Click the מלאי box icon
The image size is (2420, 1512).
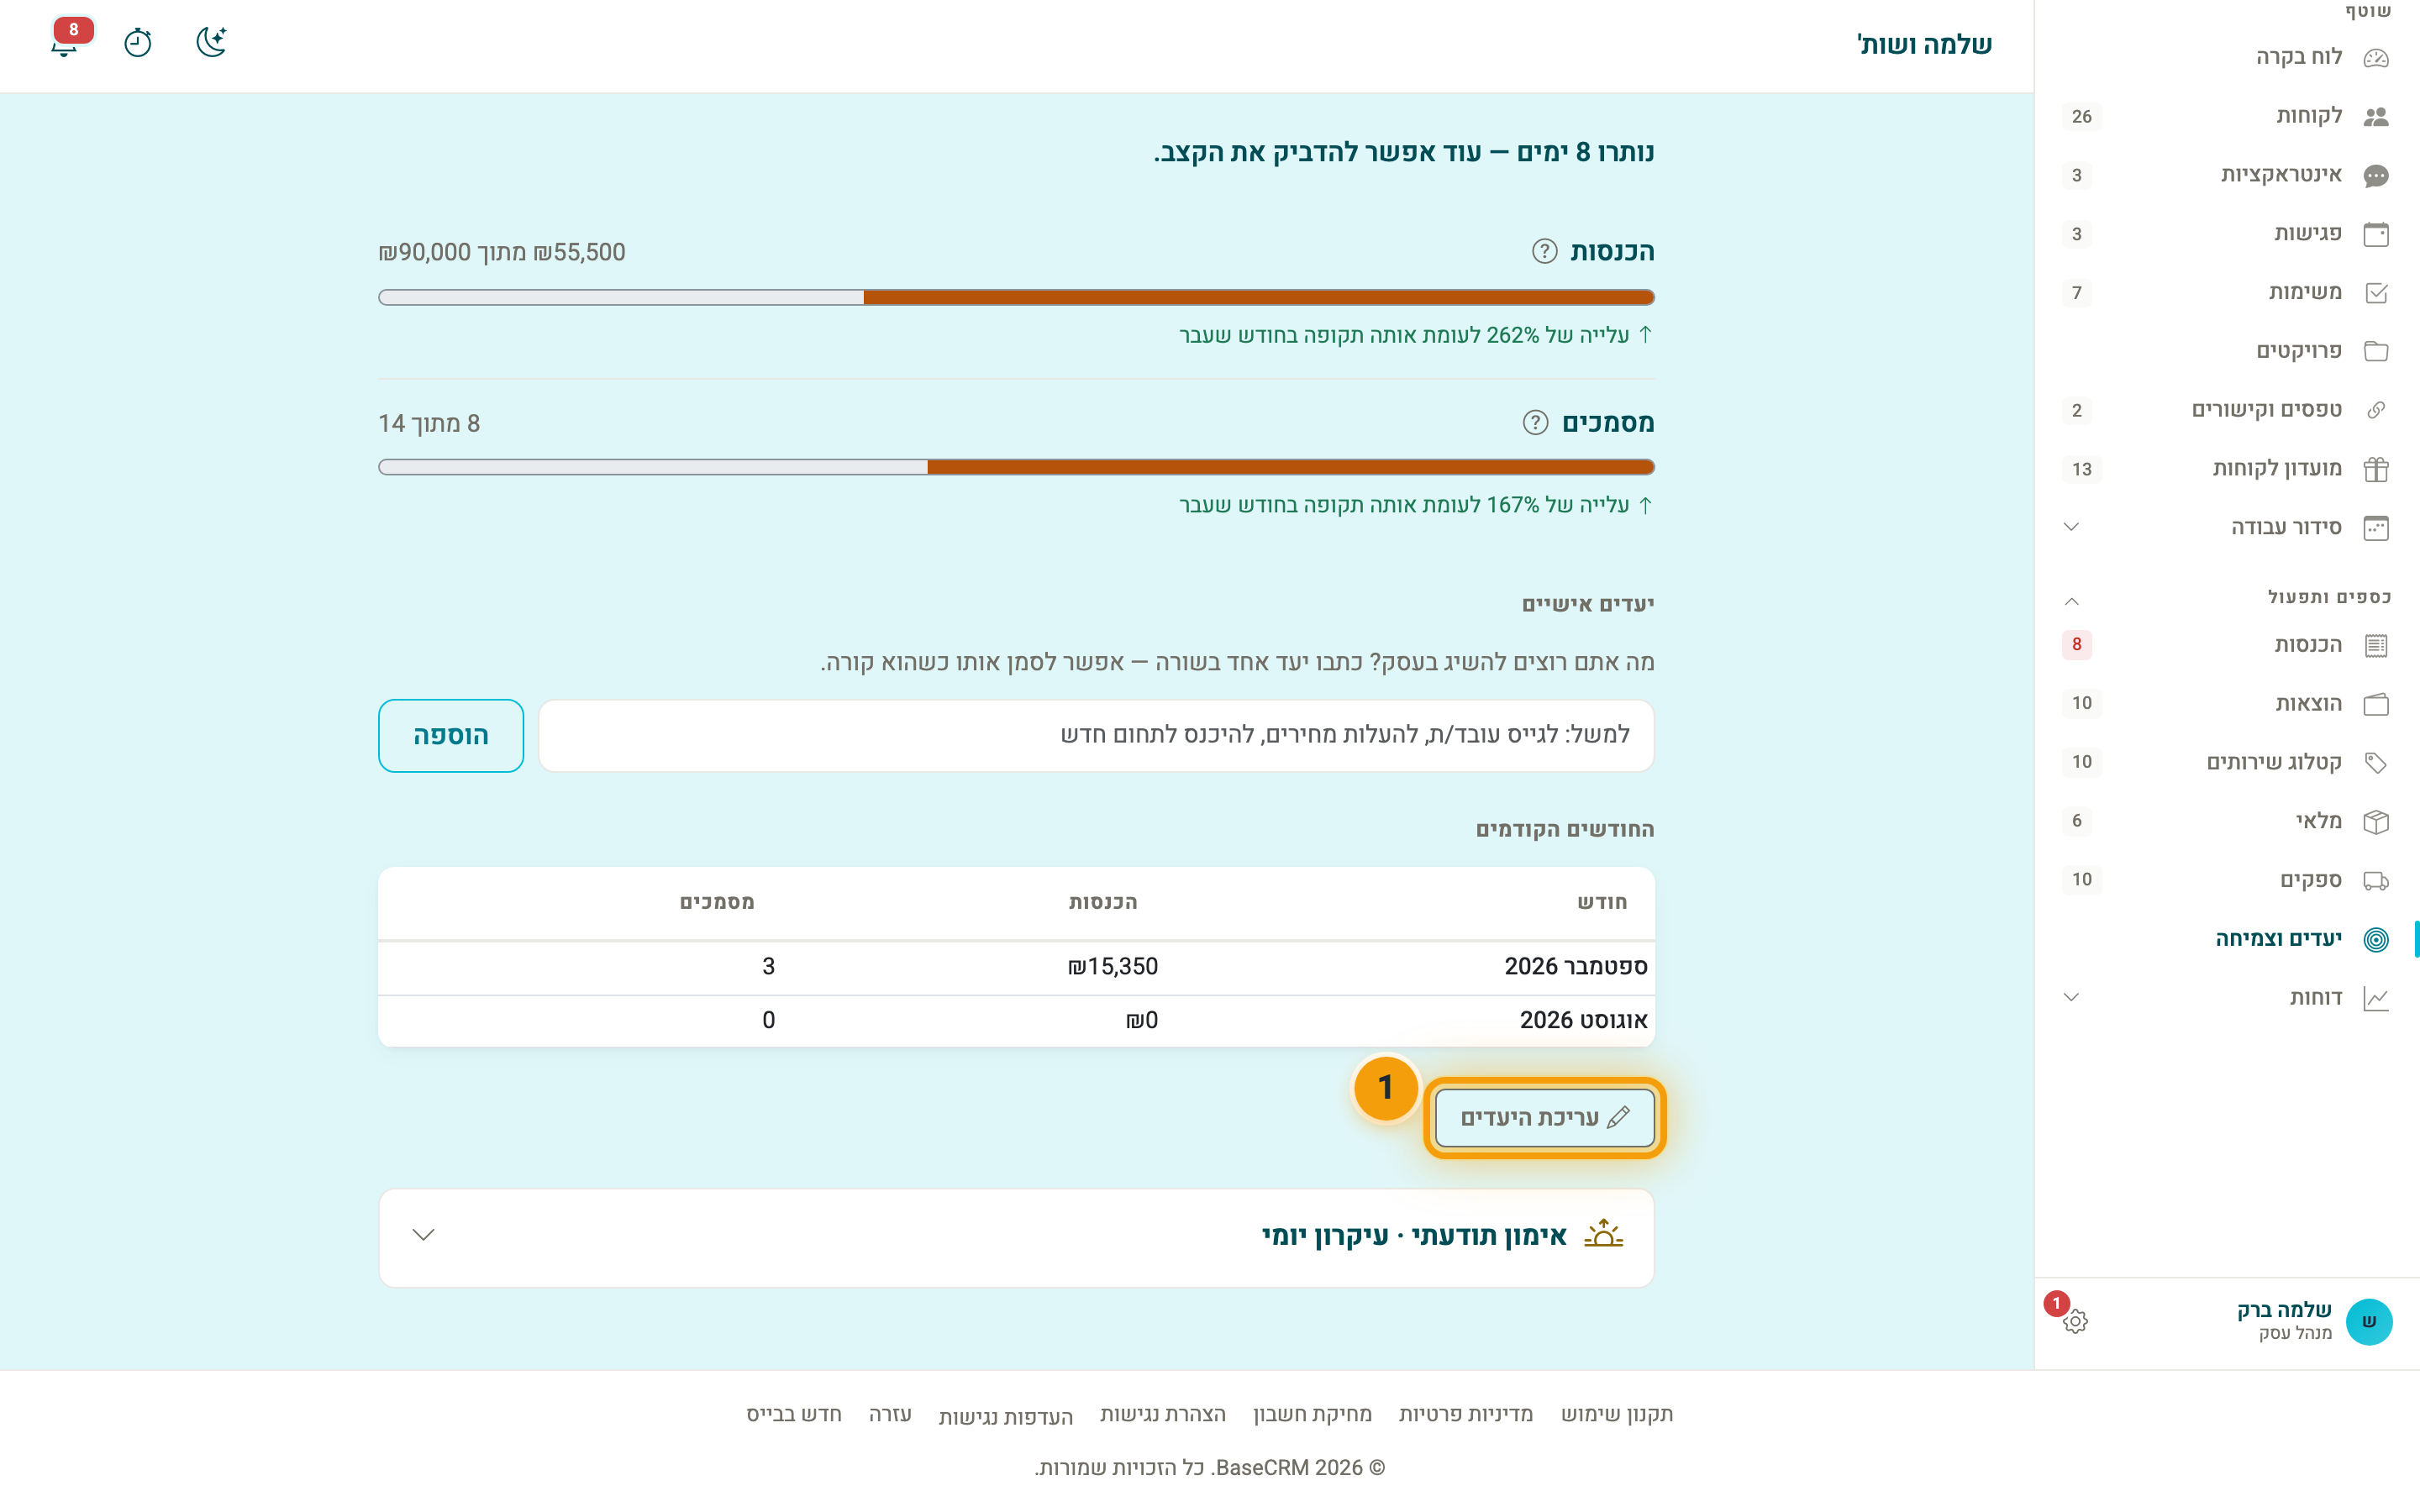point(2376,822)
